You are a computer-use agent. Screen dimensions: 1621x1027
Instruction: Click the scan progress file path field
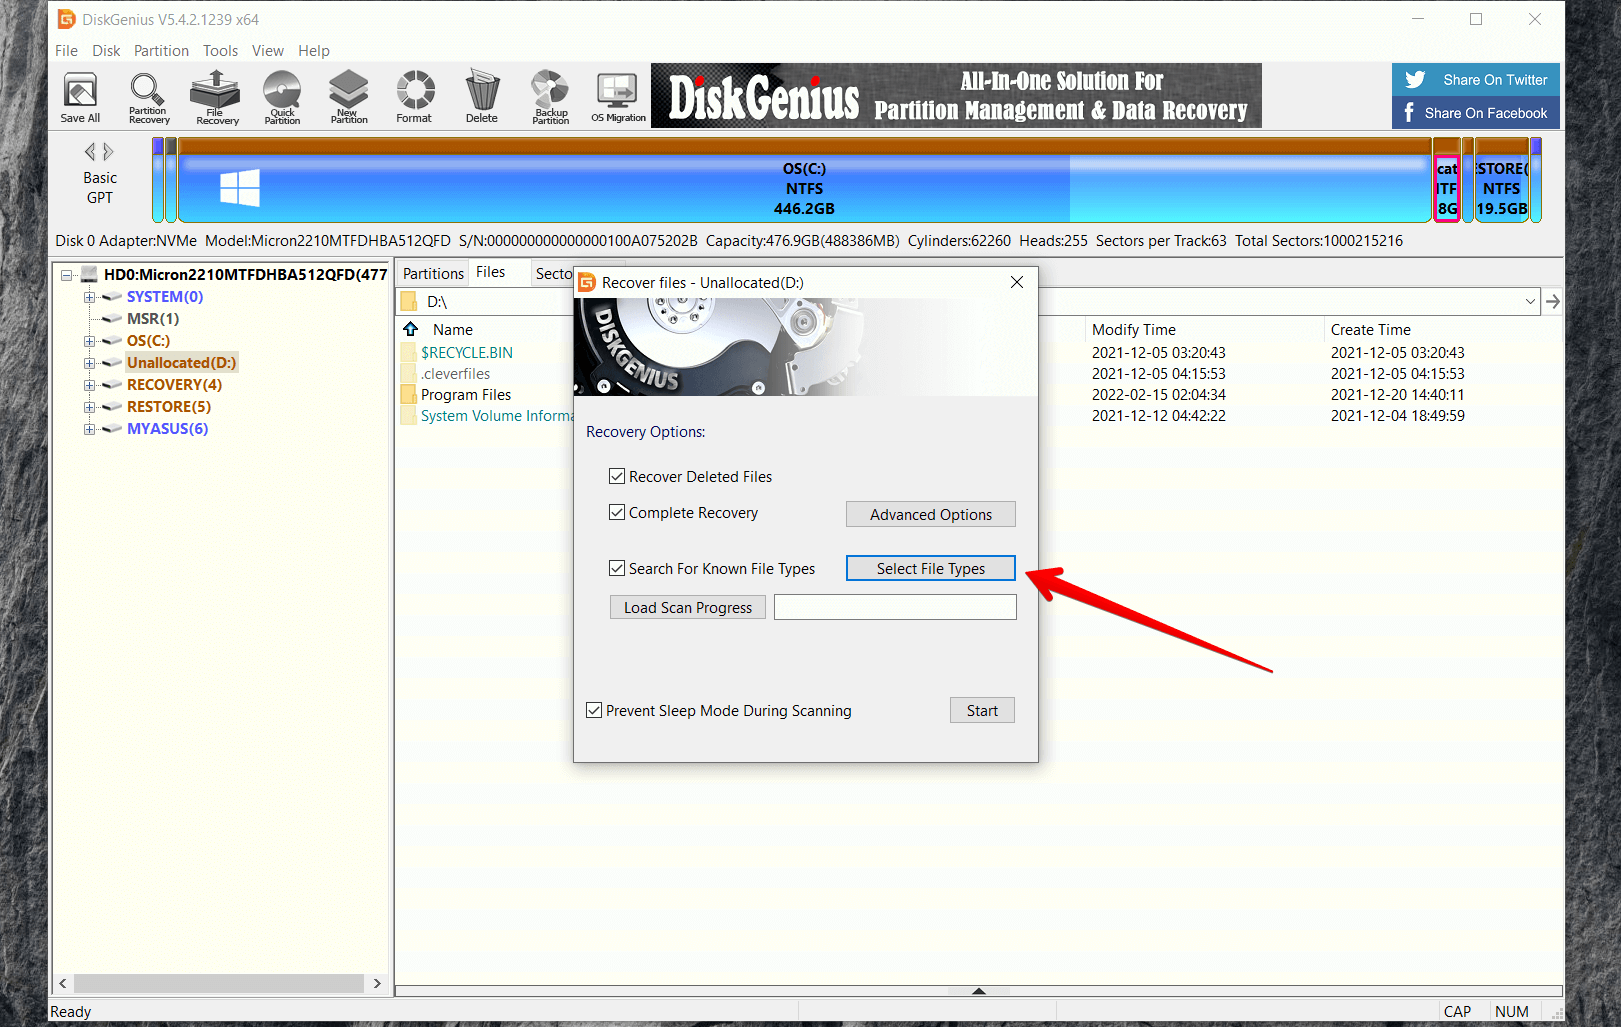tap(895, 608)
